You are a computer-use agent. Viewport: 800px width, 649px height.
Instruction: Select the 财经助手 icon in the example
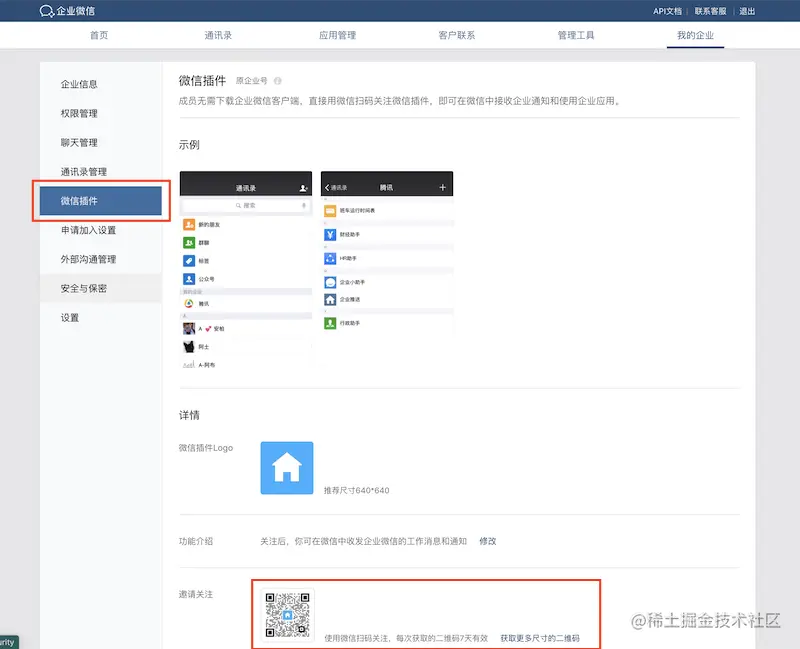point(330,234)
